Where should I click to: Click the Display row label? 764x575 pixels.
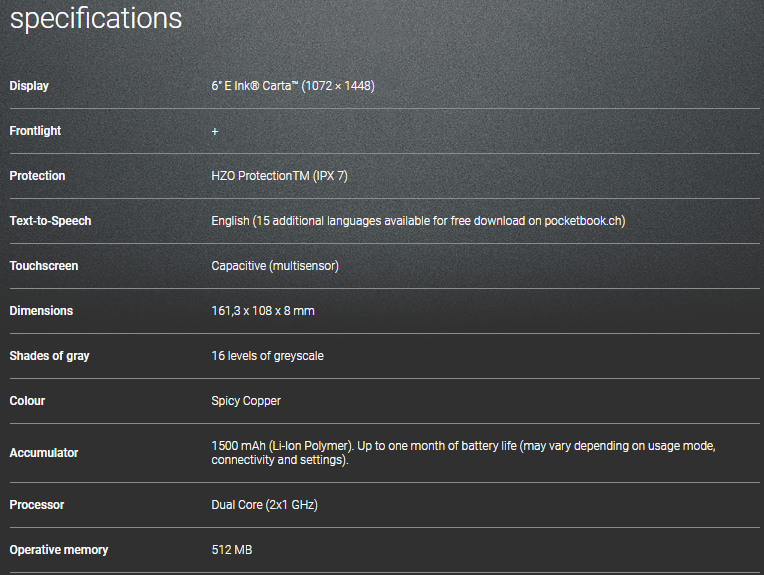(x=29, y=86)
